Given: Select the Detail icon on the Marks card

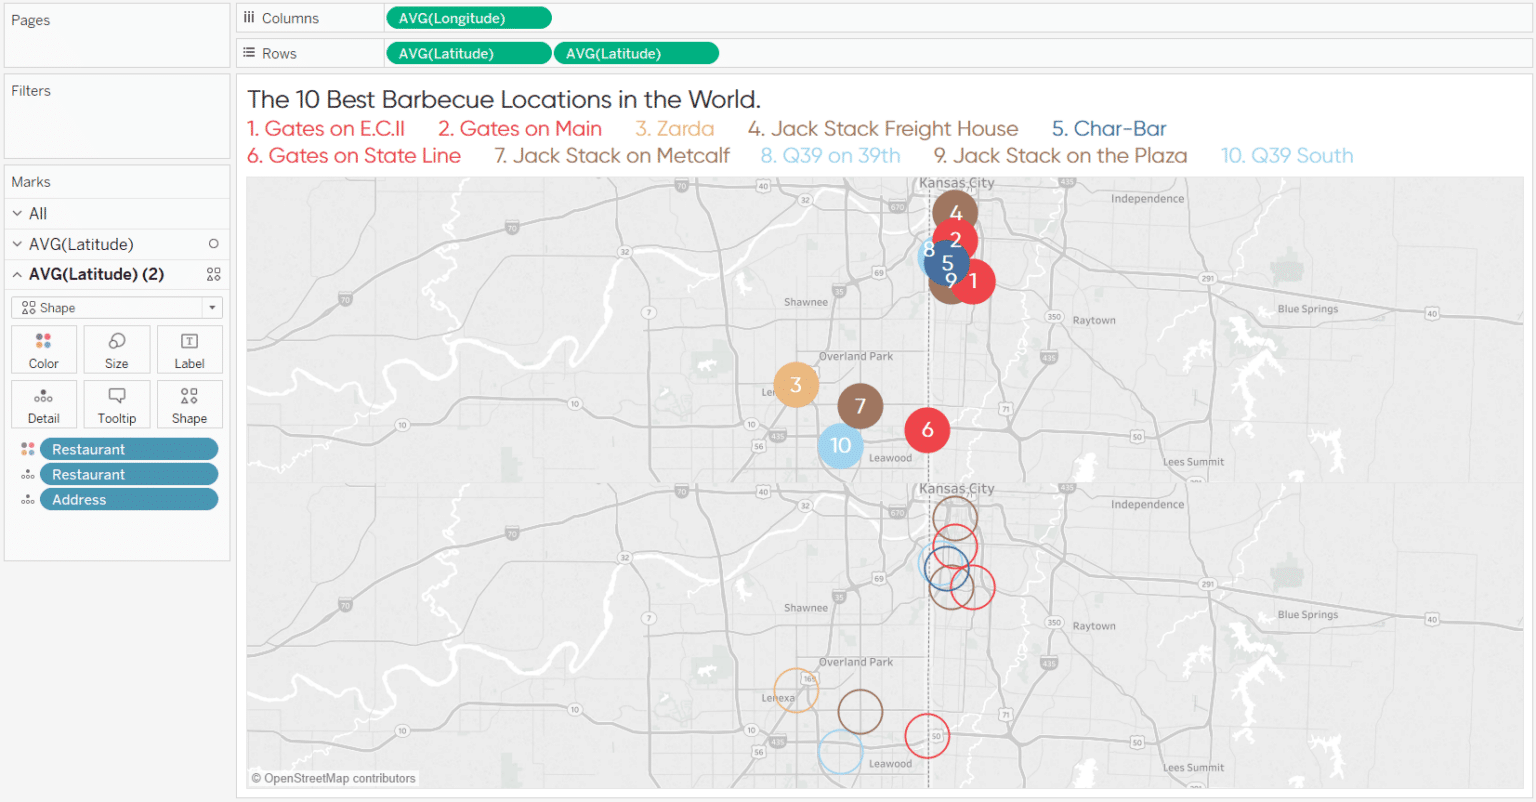Looking at the screenshot, I should pyautogui.click(x=43, y=404).
